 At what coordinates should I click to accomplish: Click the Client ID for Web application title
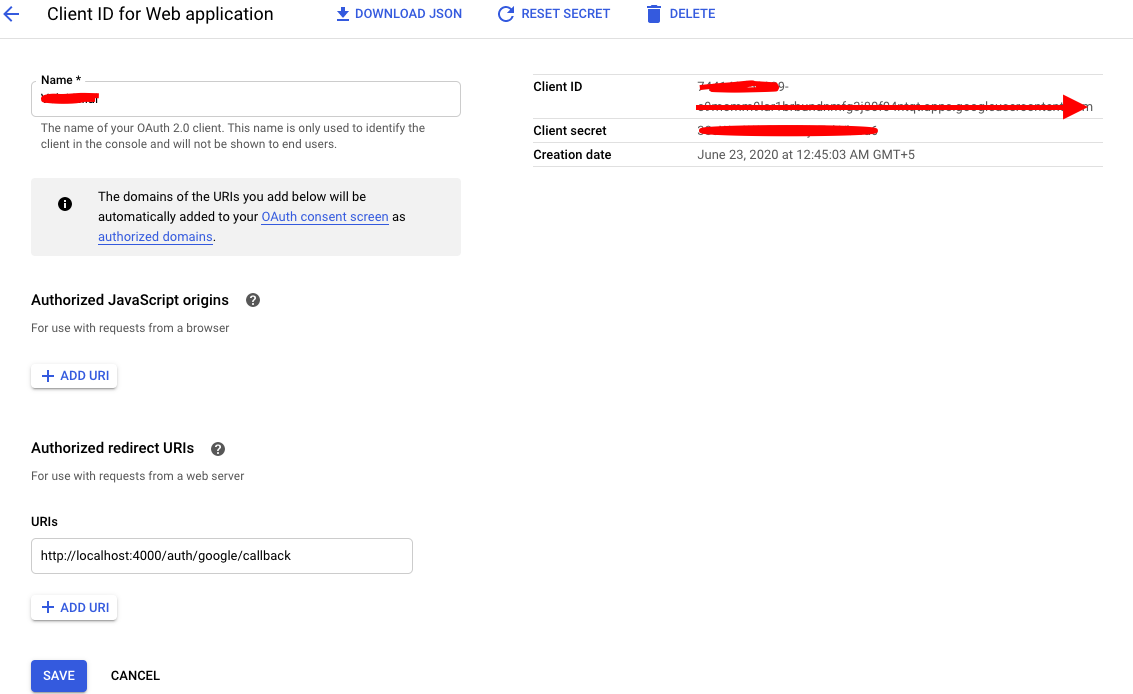(x=160, y=15)
